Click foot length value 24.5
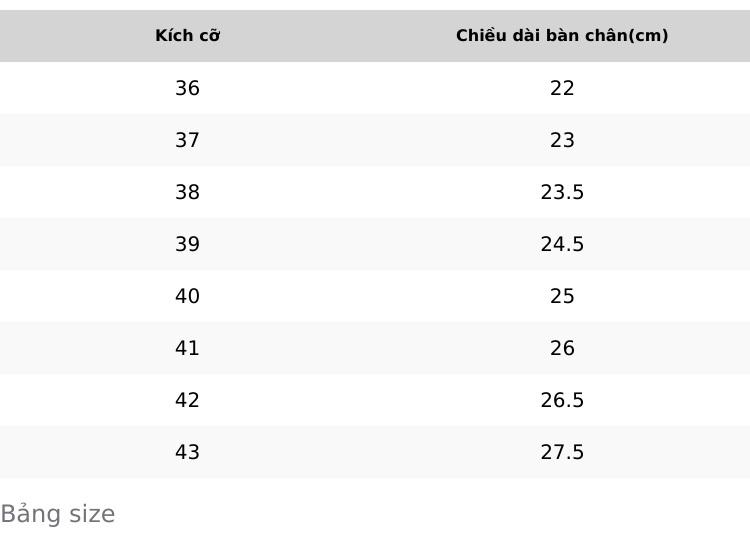Viewport: 750px width, 550px height. click(562, 244)
